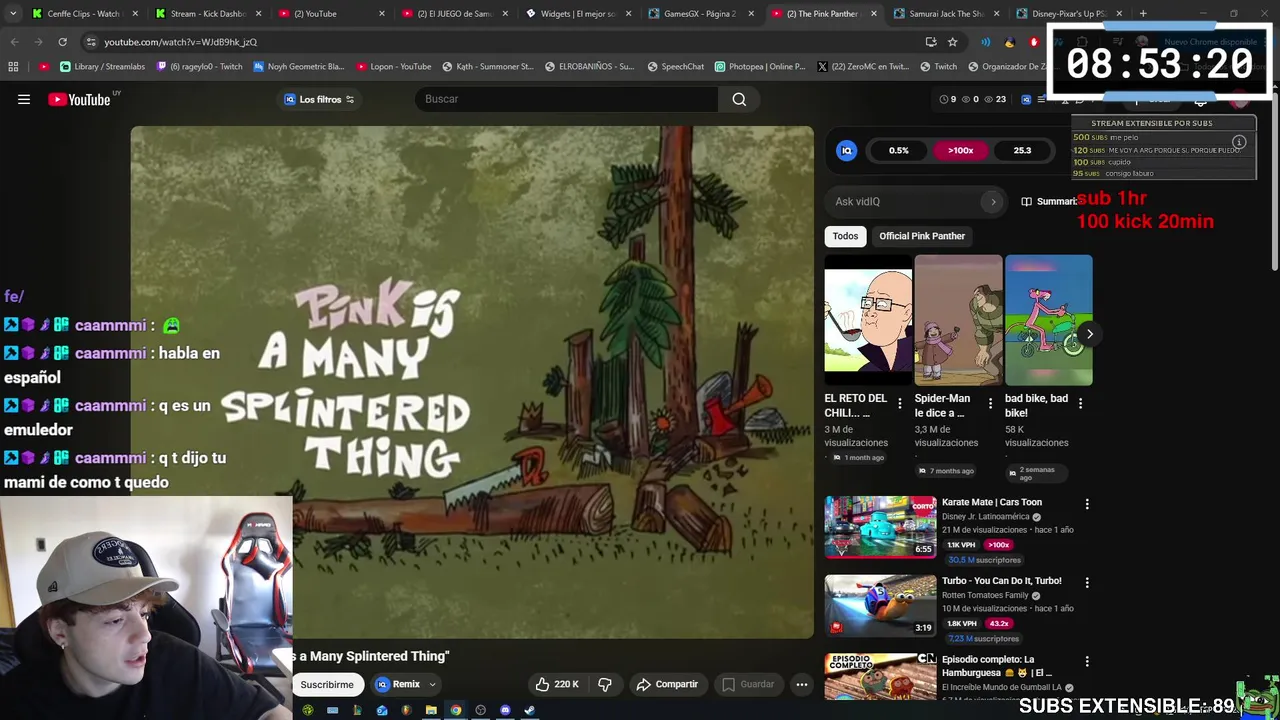
Task: Open the browser apps grid in bookmarks bar
Action: click(x=13, y=66)
